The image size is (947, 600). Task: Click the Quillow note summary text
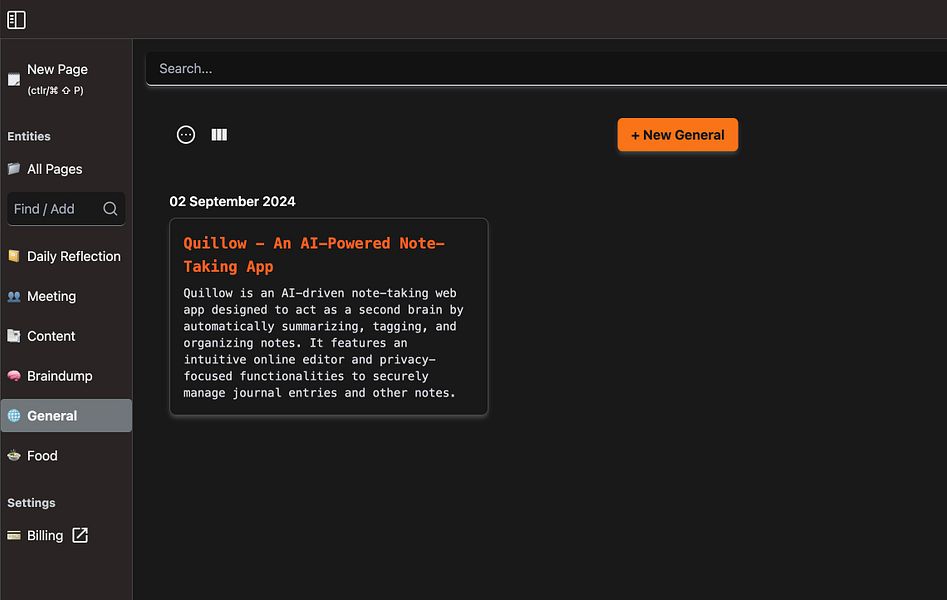tap(324, 343)
